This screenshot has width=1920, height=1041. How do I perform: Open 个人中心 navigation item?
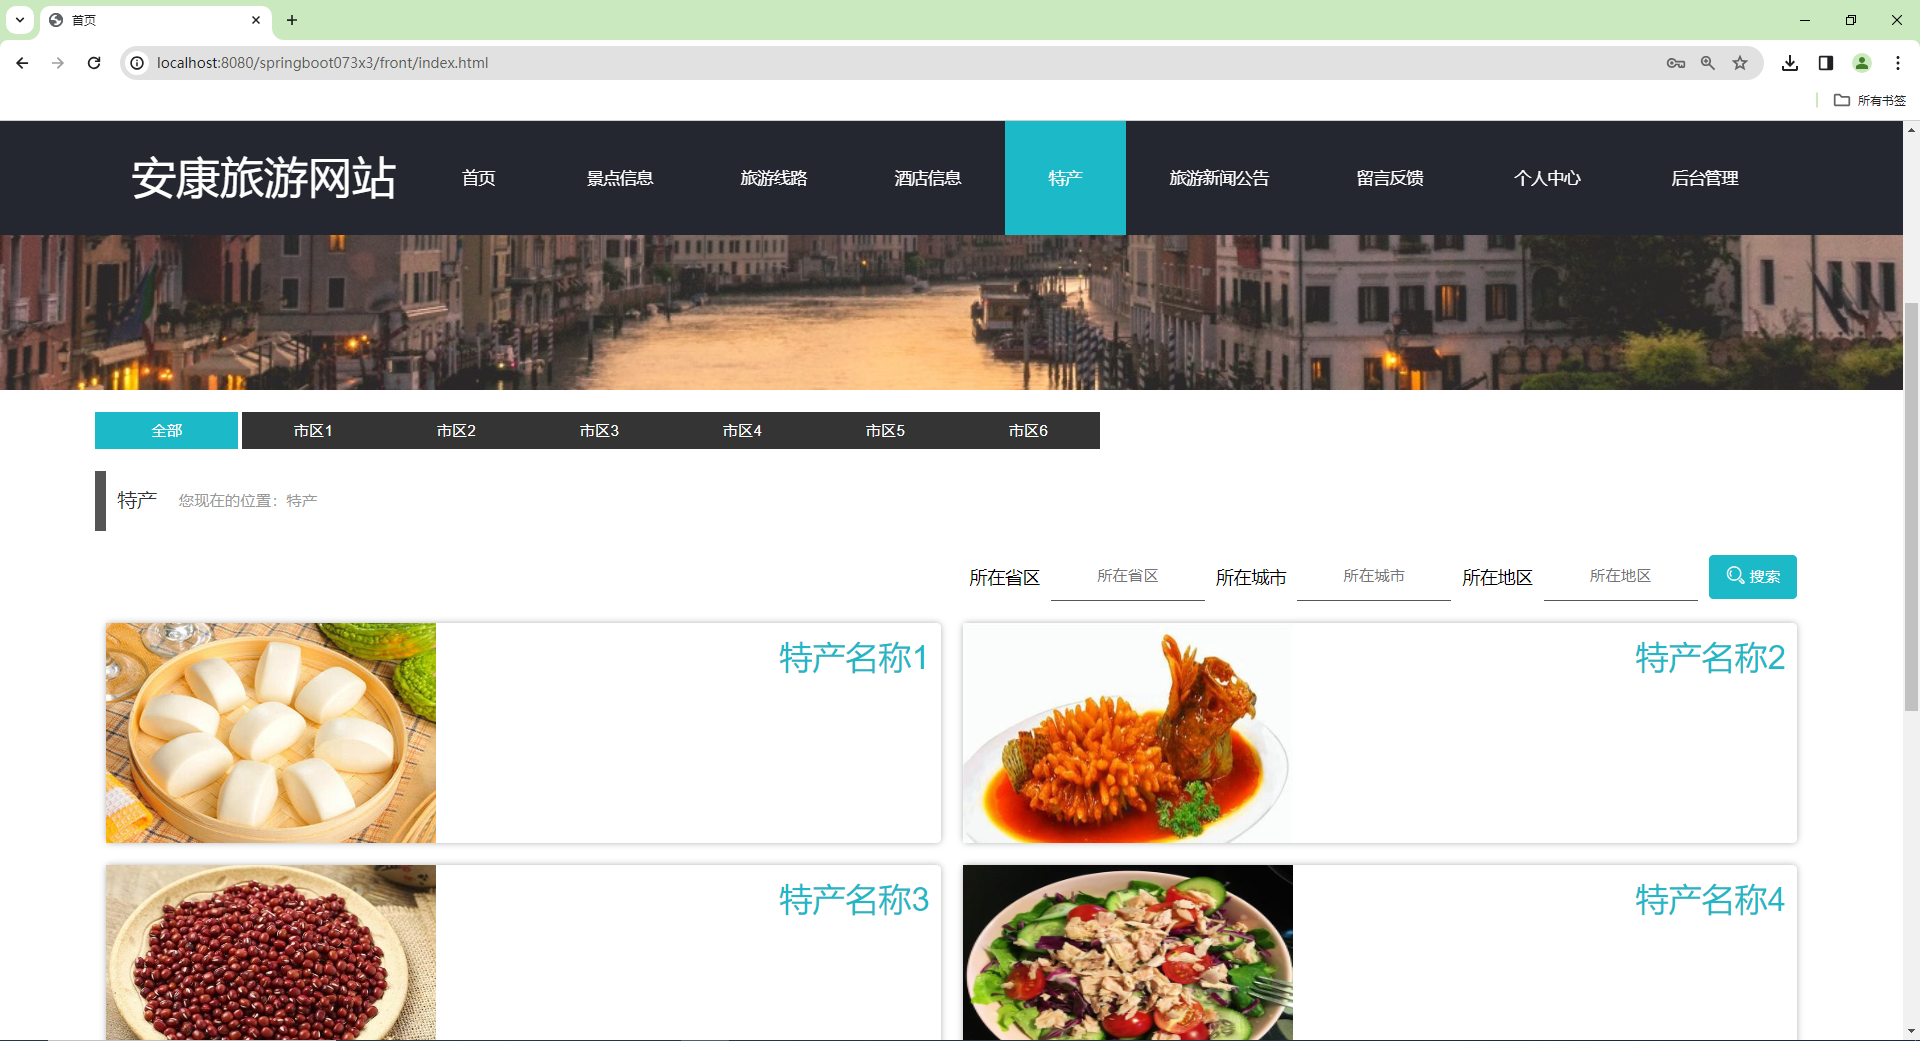1547,178
